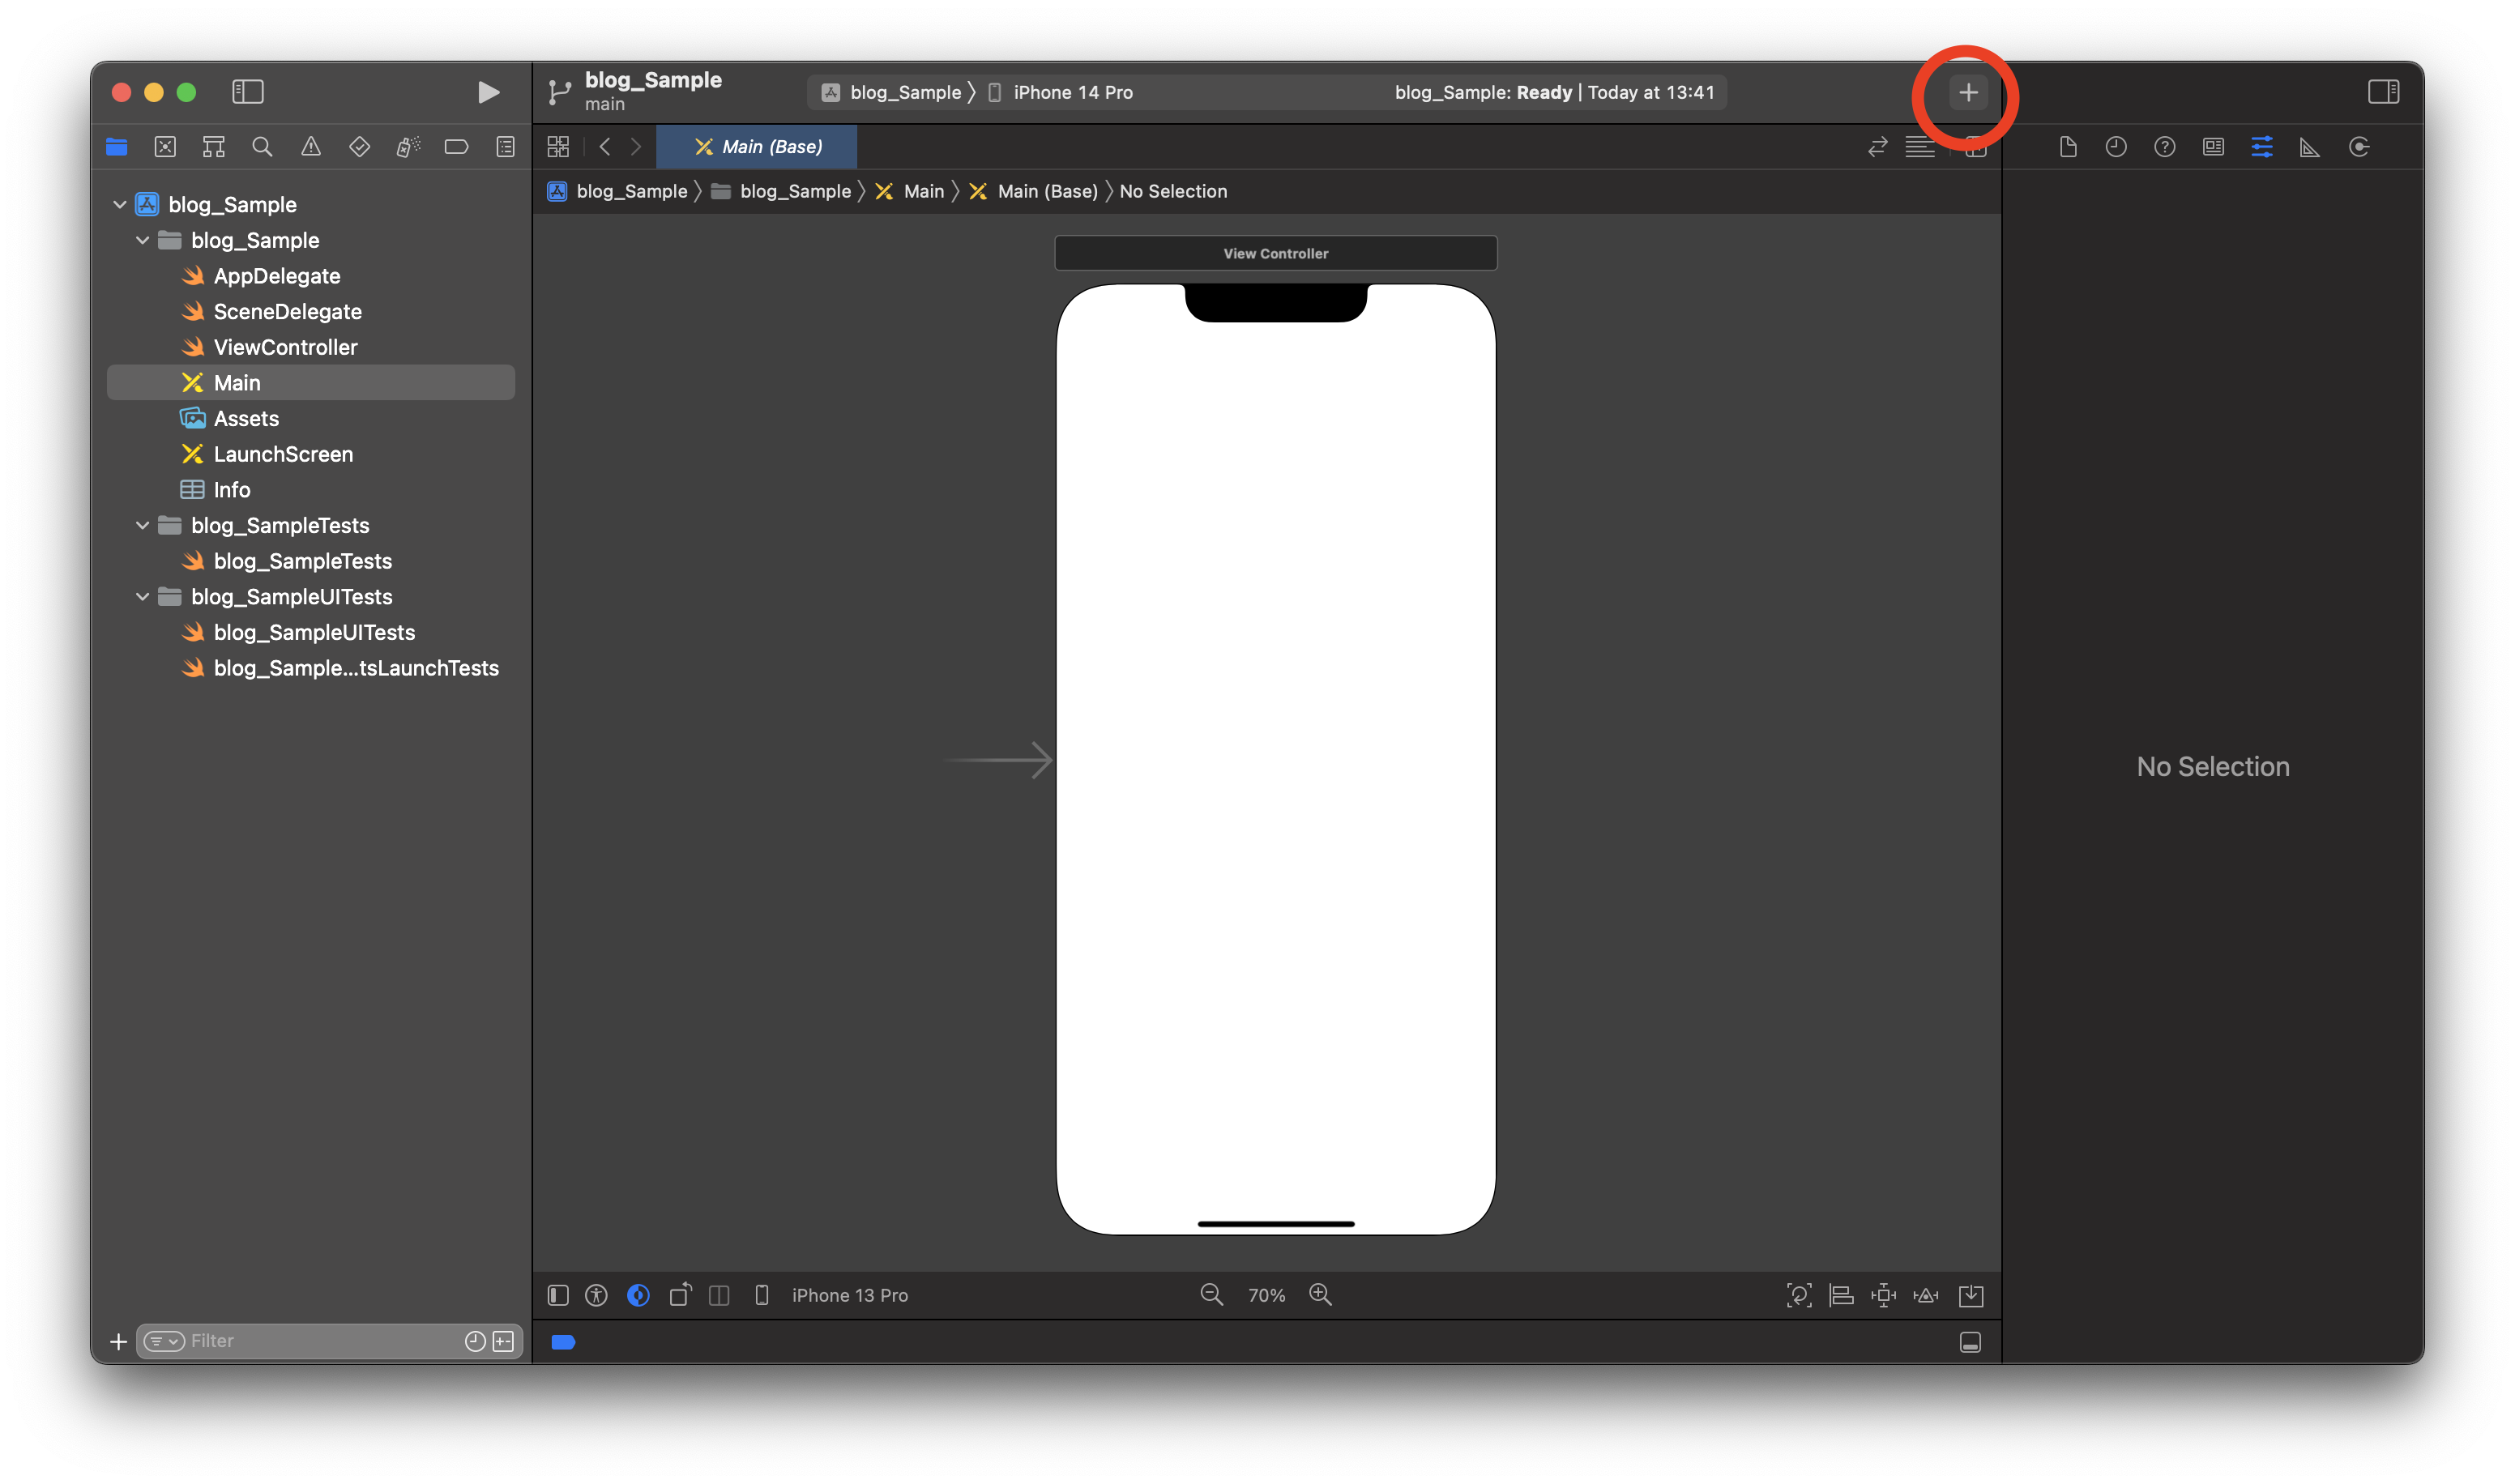Toggle the navigator sidebar visibility
This screenshot has width=2515, height=1484.
[x=248, y=92]
